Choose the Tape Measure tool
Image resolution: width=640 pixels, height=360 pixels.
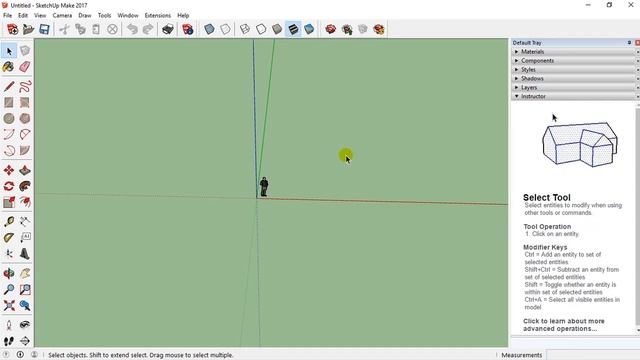pyautogui.click(x=9, y=222)
